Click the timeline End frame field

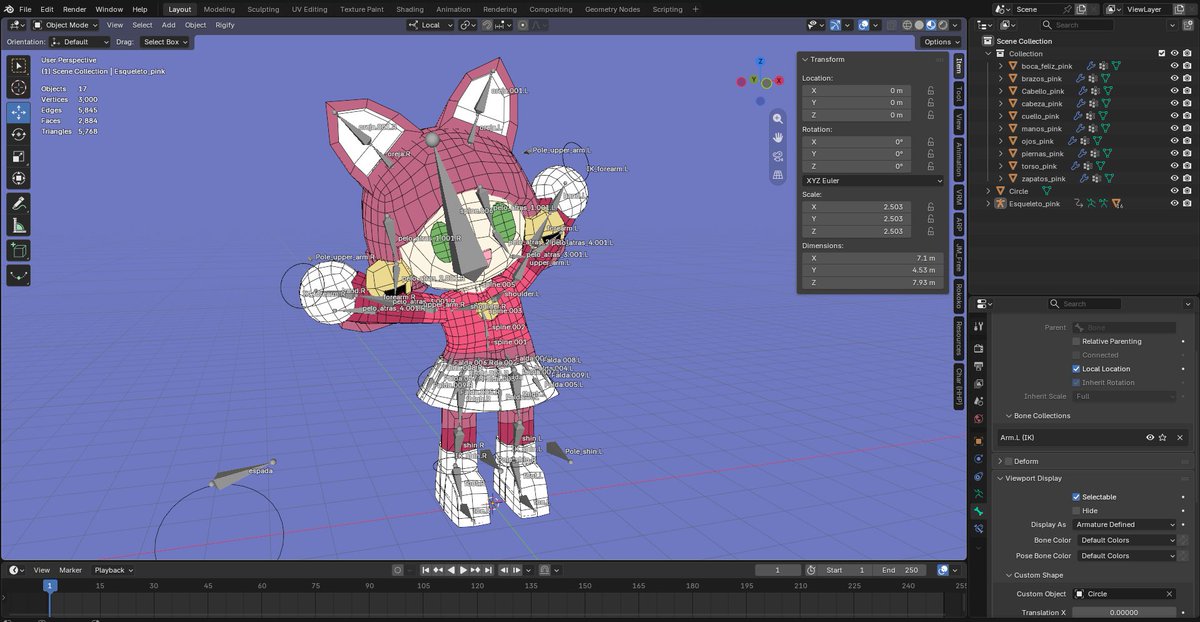coord(899,570)
